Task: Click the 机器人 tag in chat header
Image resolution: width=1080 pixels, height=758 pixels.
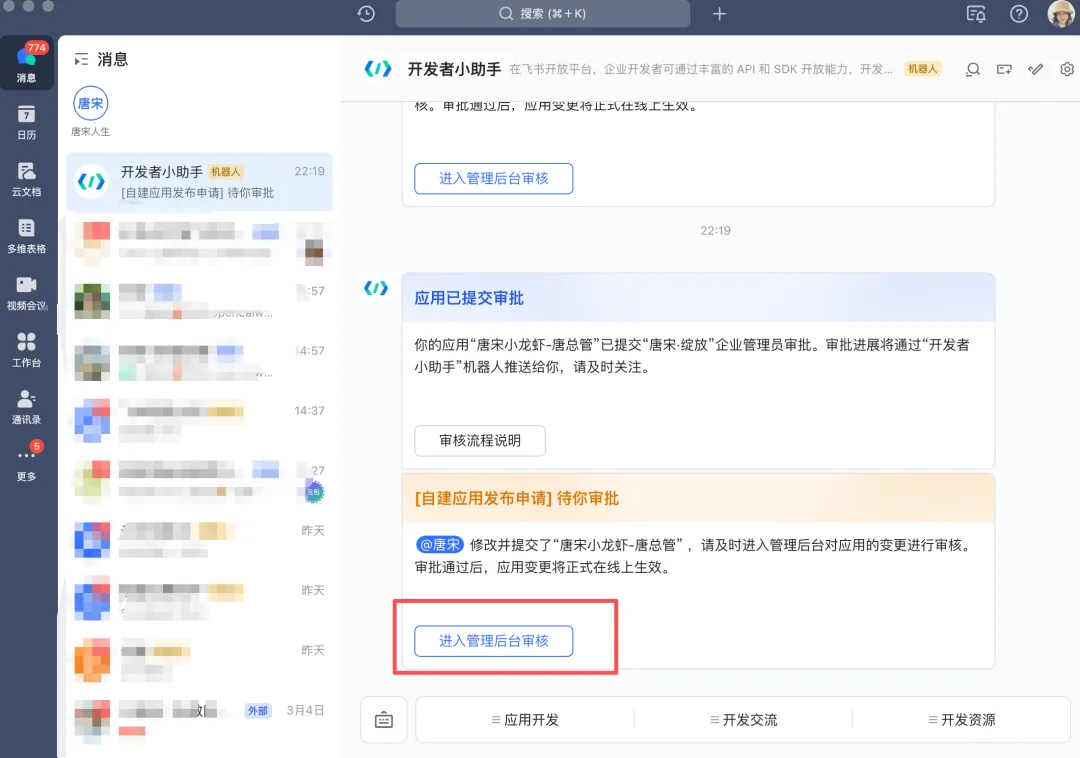Action: [x=922, y=69]
